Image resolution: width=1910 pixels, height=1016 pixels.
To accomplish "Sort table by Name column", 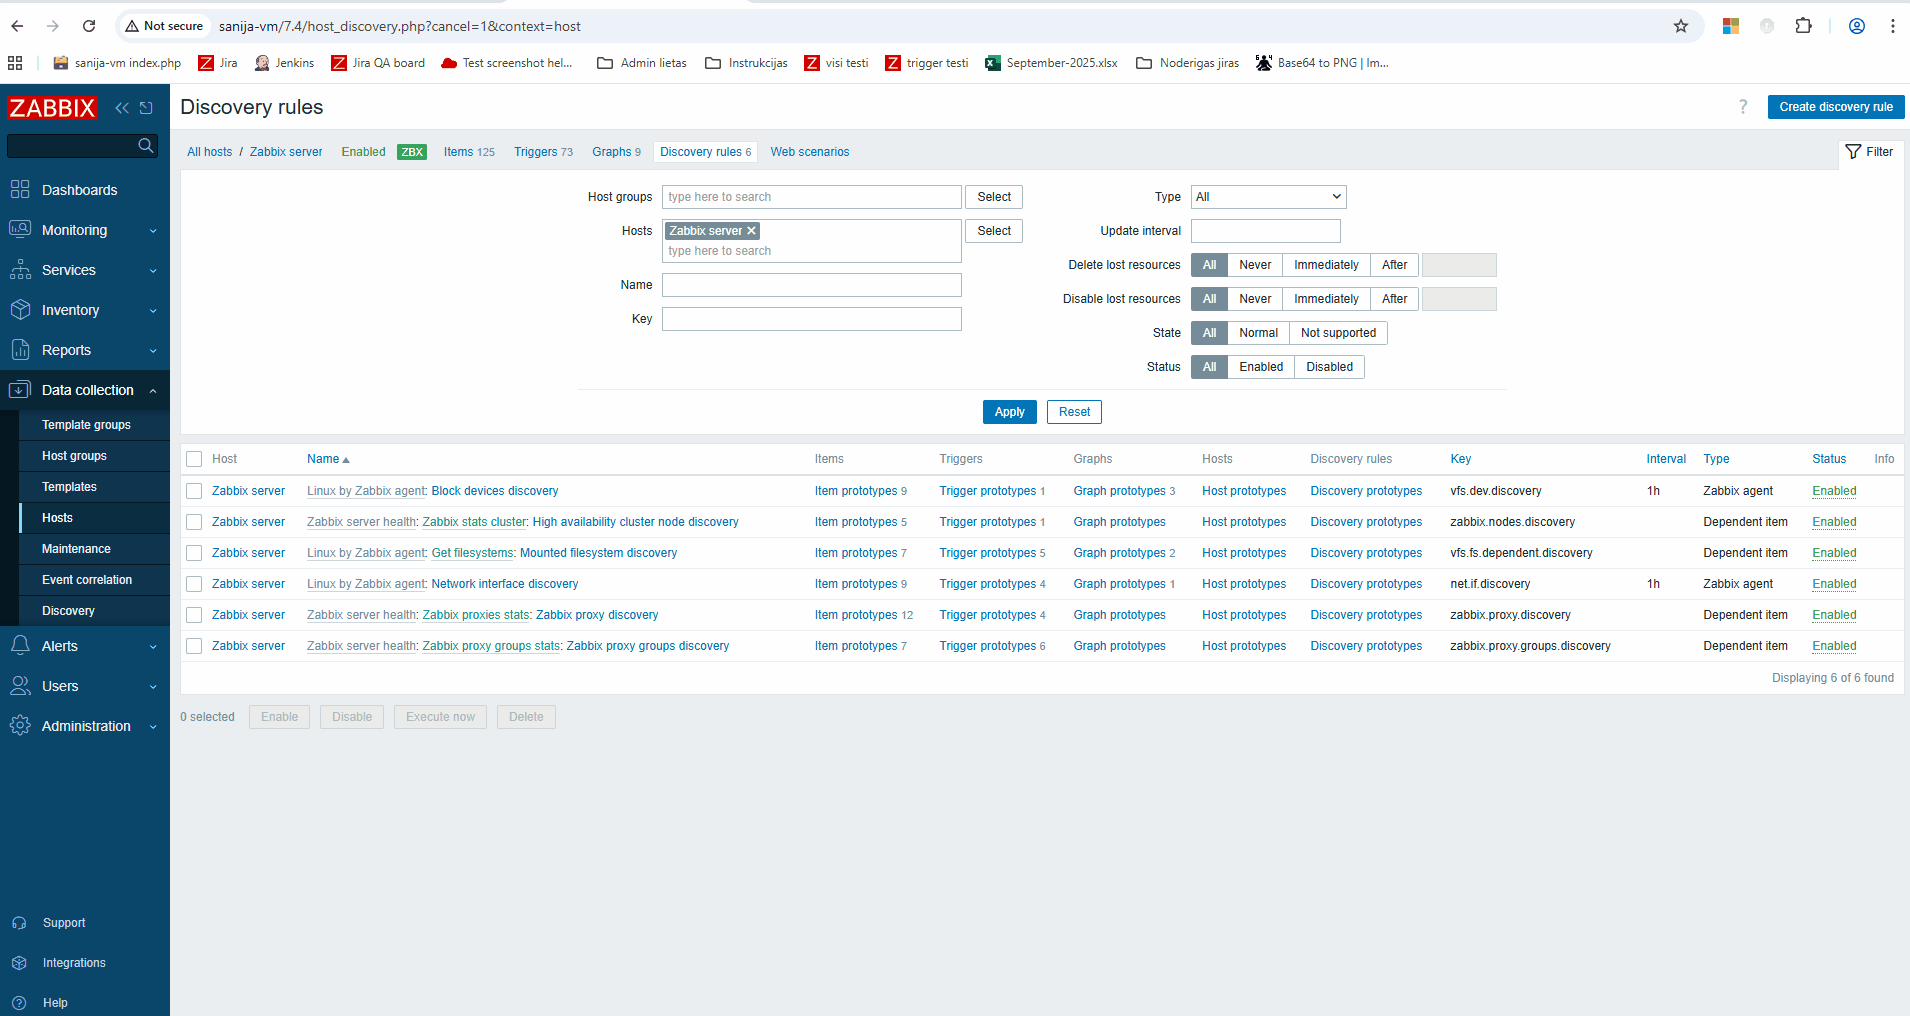I will [328, 459].
